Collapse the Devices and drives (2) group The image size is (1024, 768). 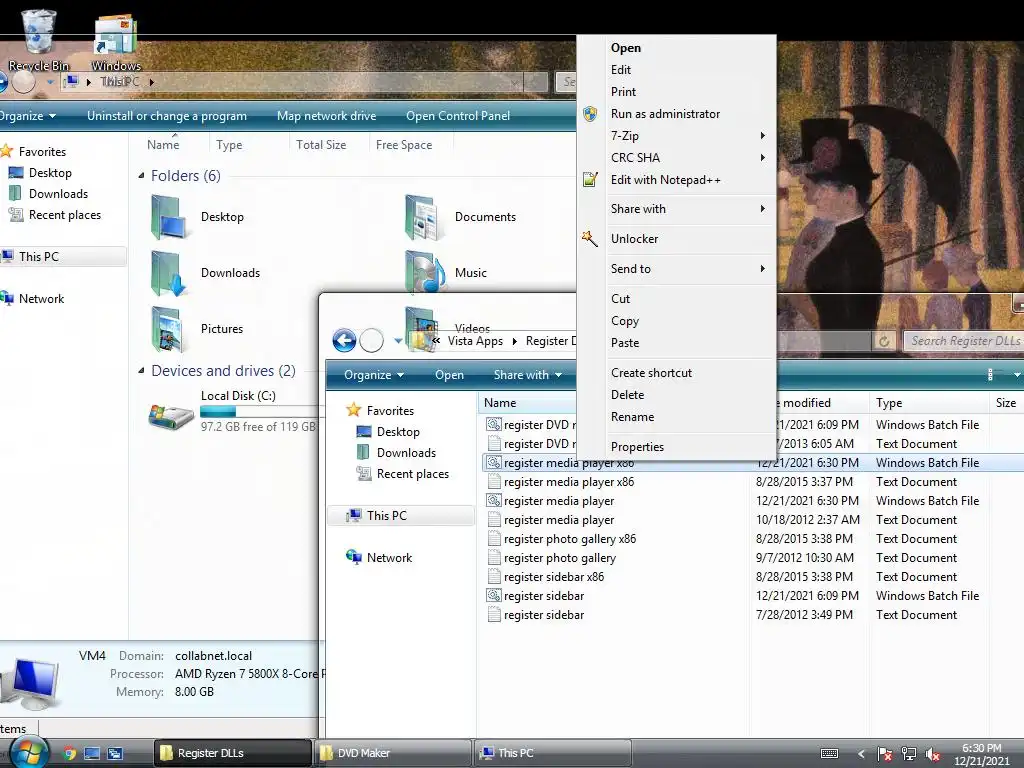(141, 371)
